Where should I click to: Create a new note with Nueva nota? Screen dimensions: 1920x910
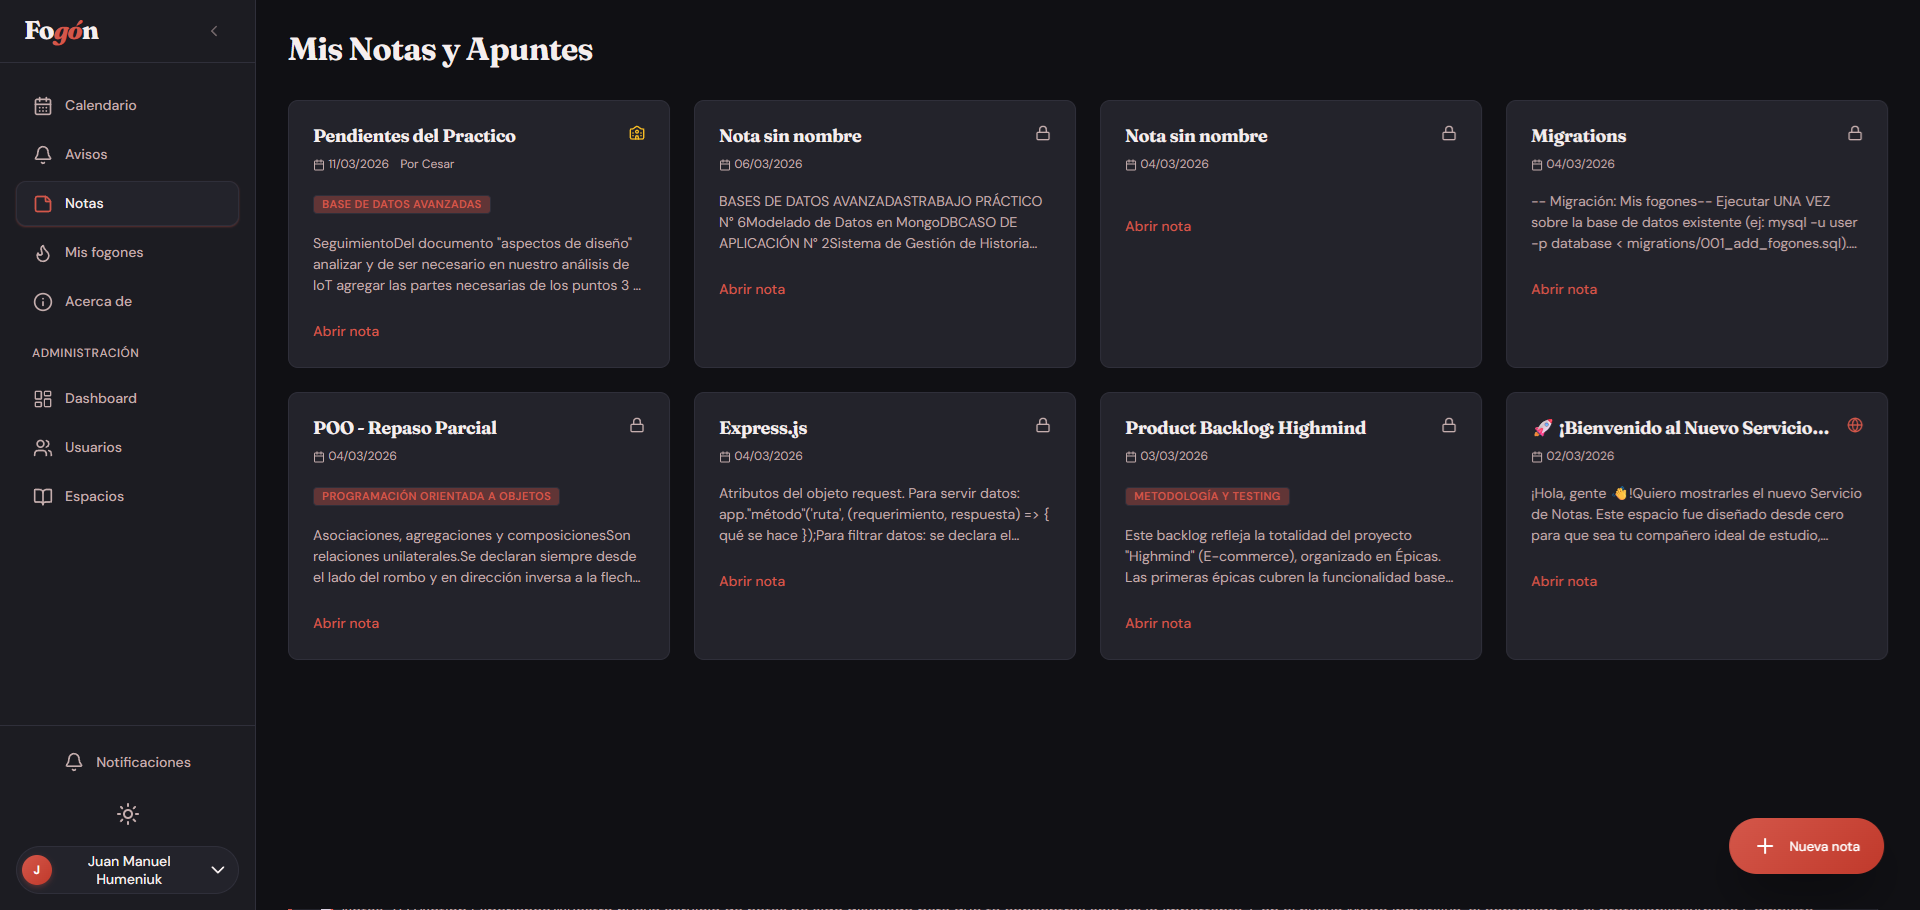click(1806, 846)
